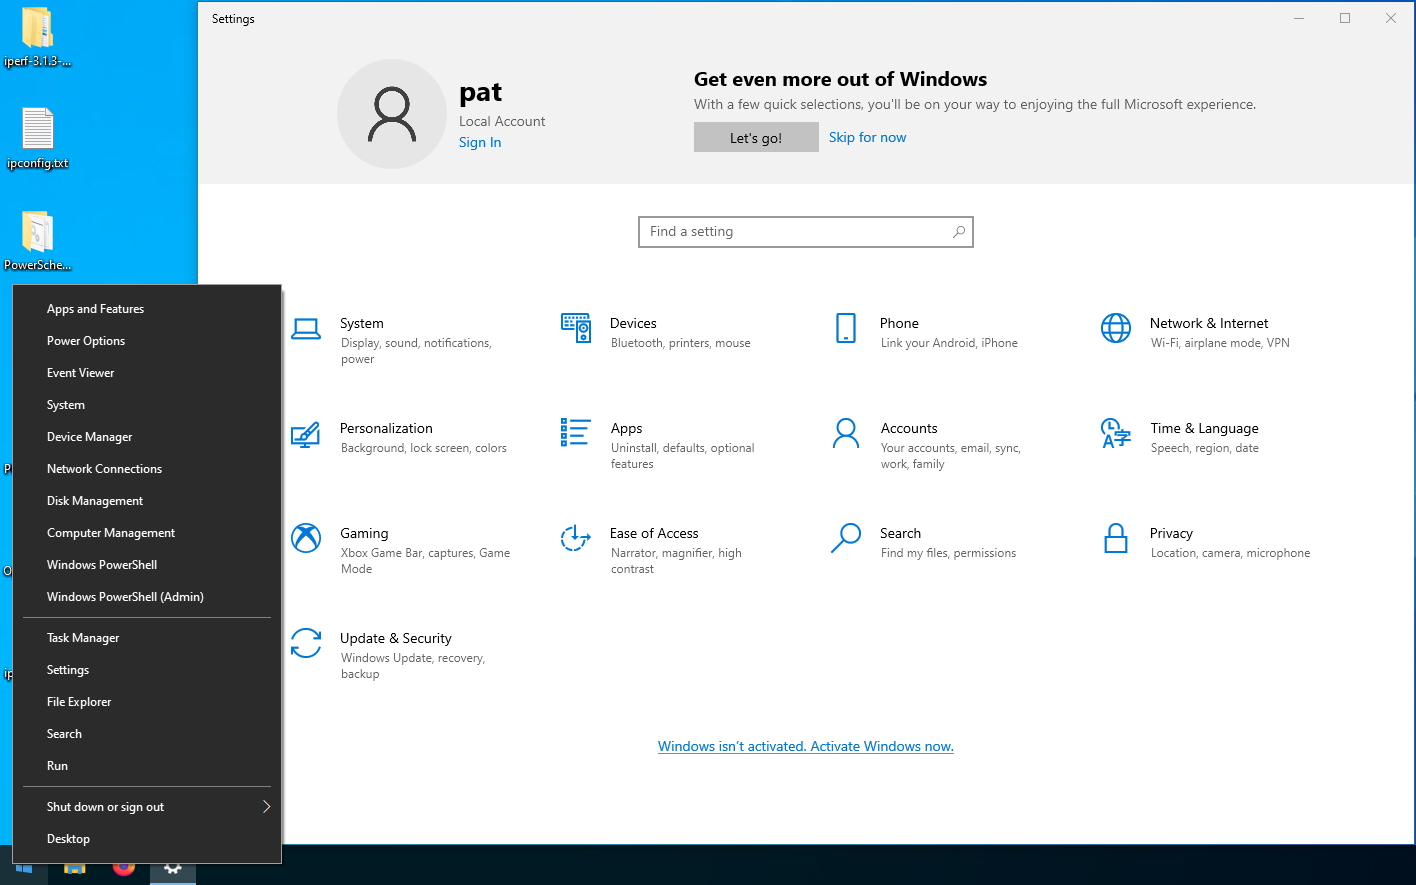Click the Time & Language icon
Viewport: 1416px width, 885px height.
1116,433
